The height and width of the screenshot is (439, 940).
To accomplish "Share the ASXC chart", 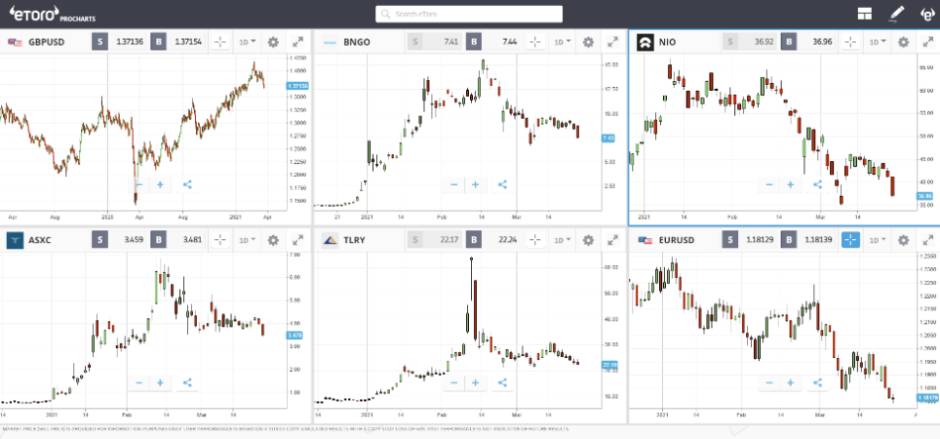I will click(x=187, y=383).
